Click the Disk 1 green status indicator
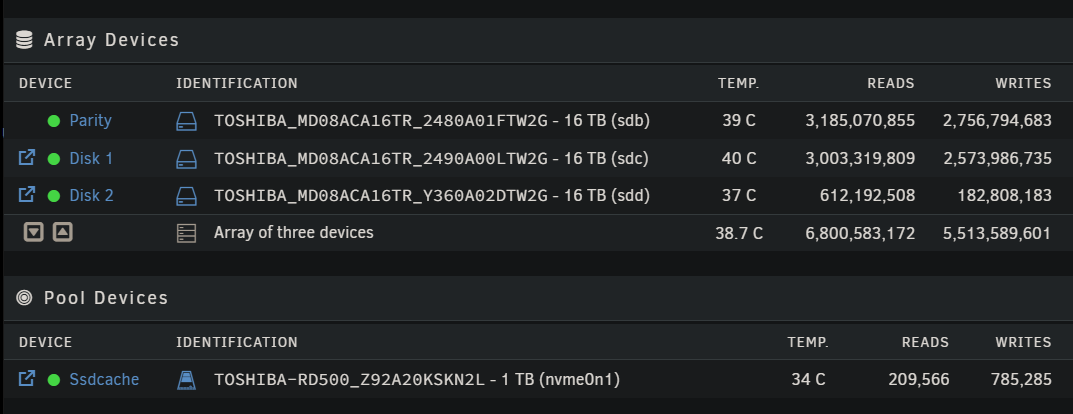 pos(54,159)
